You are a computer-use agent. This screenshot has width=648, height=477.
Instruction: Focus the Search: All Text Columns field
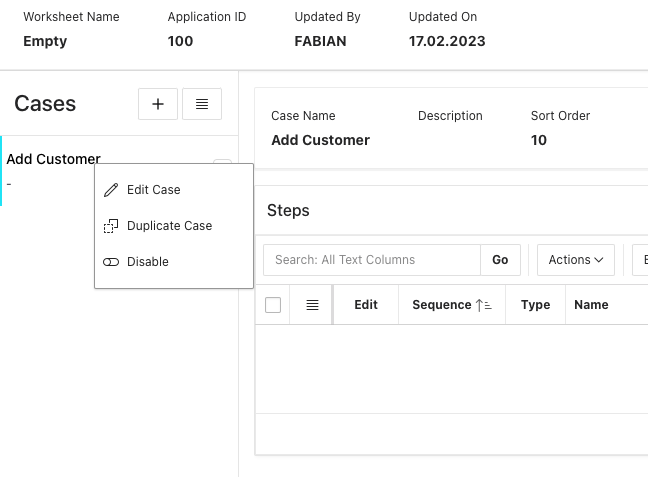tap(372, 260)
